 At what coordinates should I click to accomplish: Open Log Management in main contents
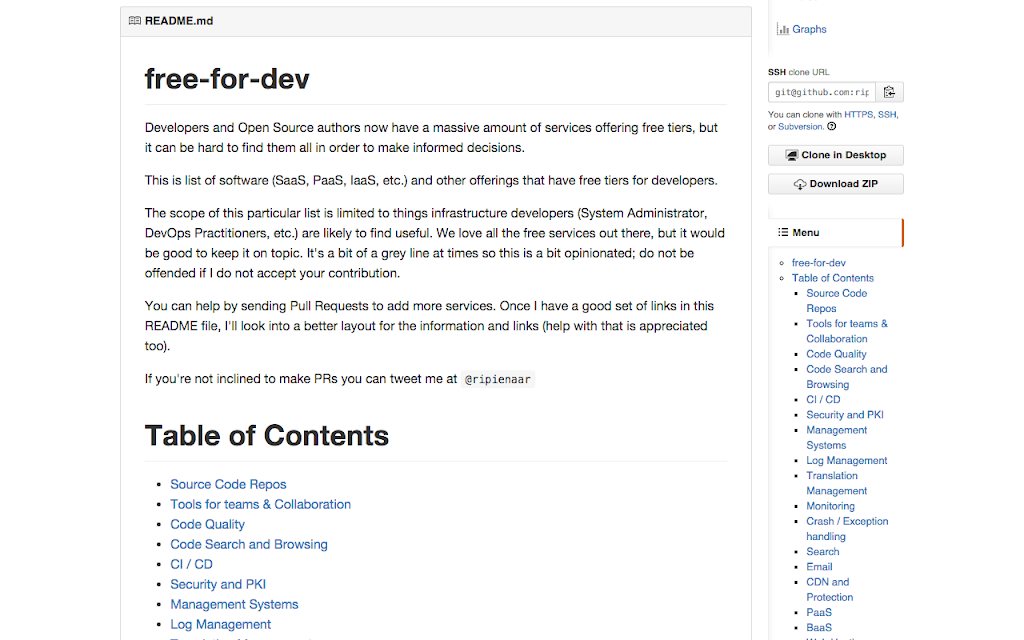[x=220, y=624]
